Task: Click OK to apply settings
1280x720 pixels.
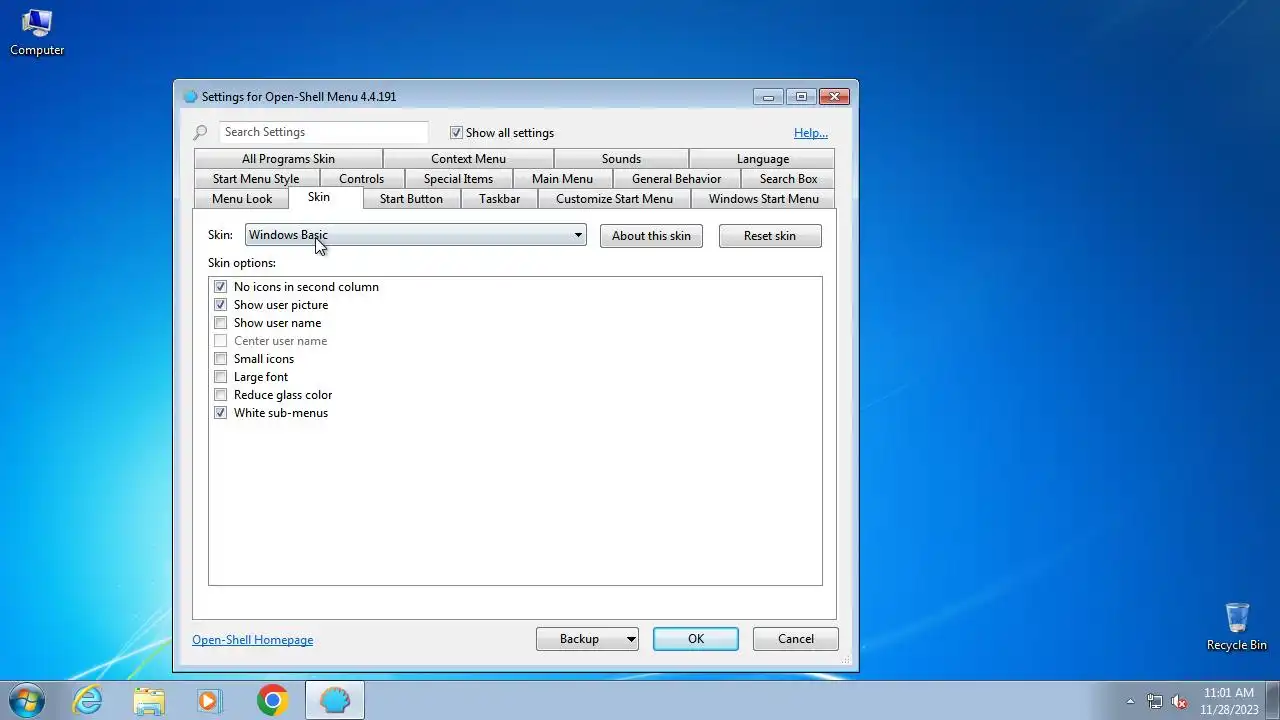Action: point(696,639)
